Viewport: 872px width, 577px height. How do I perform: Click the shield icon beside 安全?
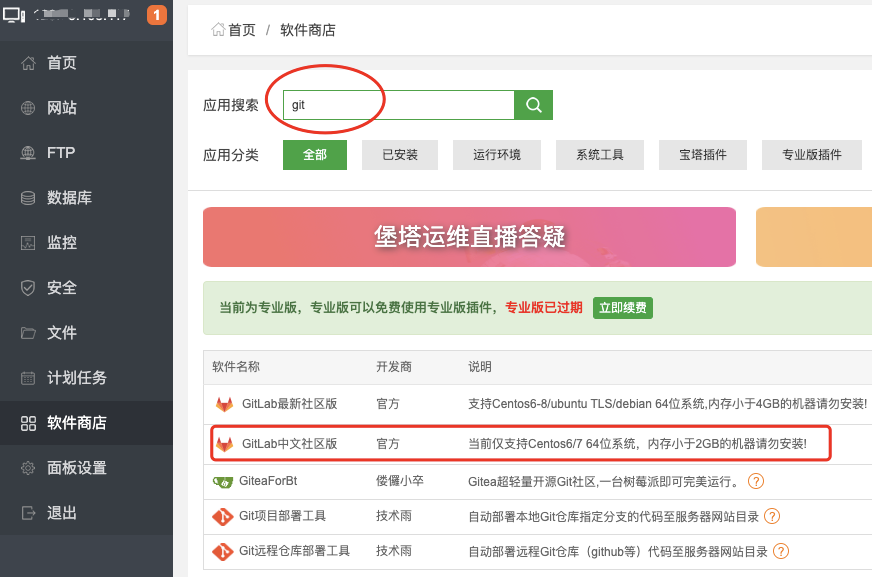pos(28,288)
